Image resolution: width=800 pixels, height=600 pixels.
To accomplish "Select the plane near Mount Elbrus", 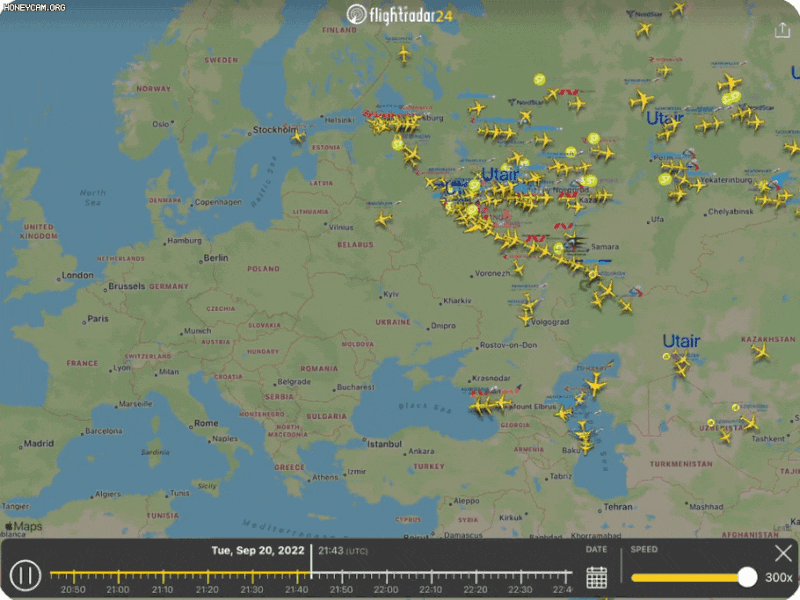I will click(x=504, y=403).
